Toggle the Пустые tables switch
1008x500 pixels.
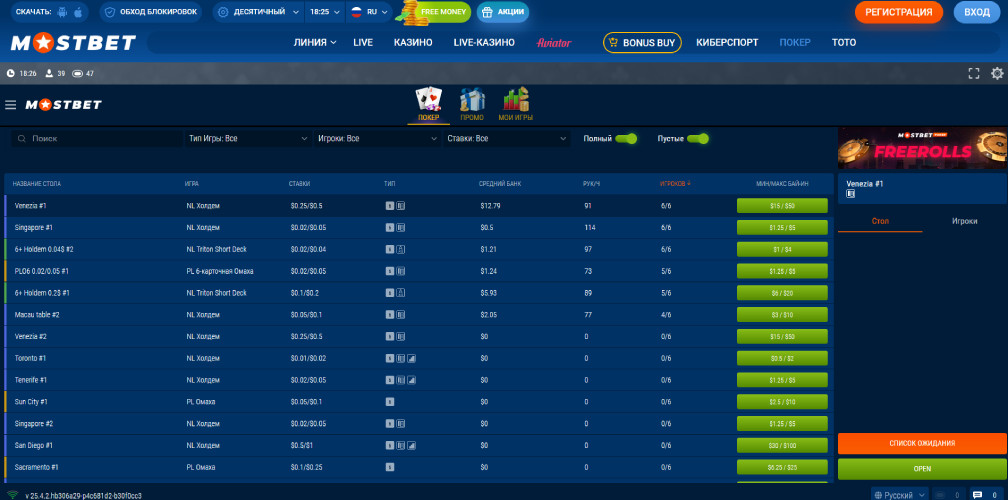point(698,139)
